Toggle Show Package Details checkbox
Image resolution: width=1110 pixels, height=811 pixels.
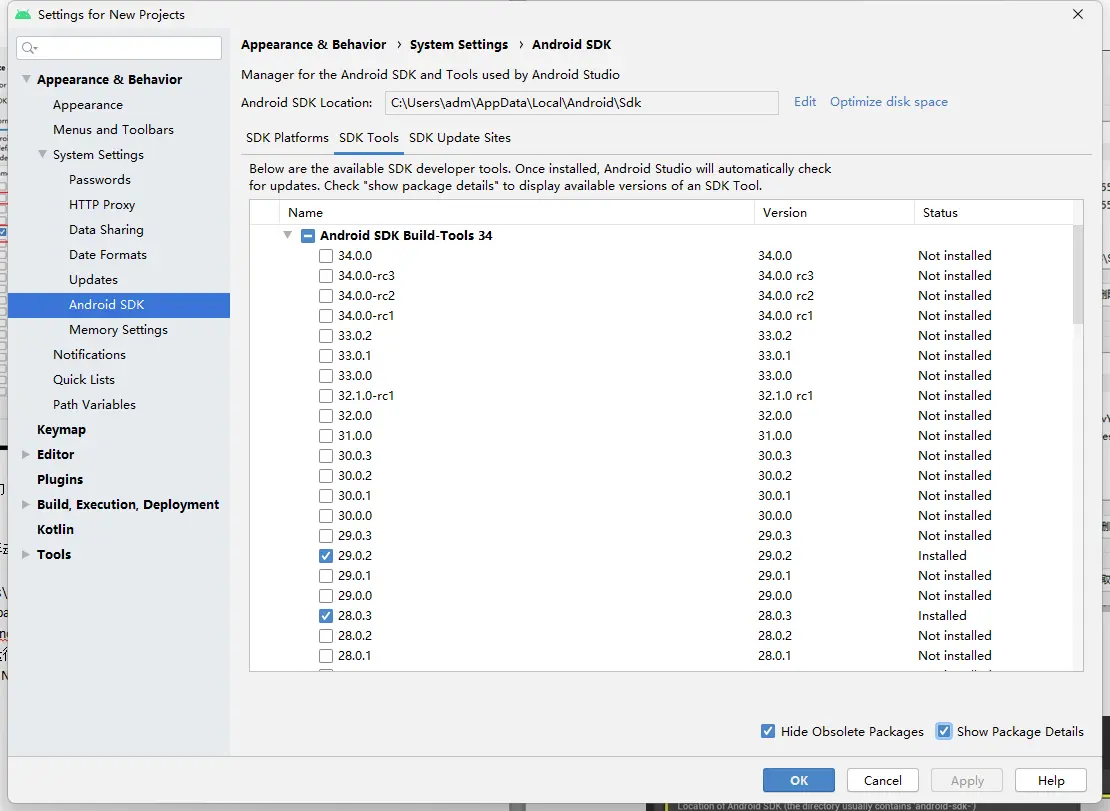tap(944, 731)
